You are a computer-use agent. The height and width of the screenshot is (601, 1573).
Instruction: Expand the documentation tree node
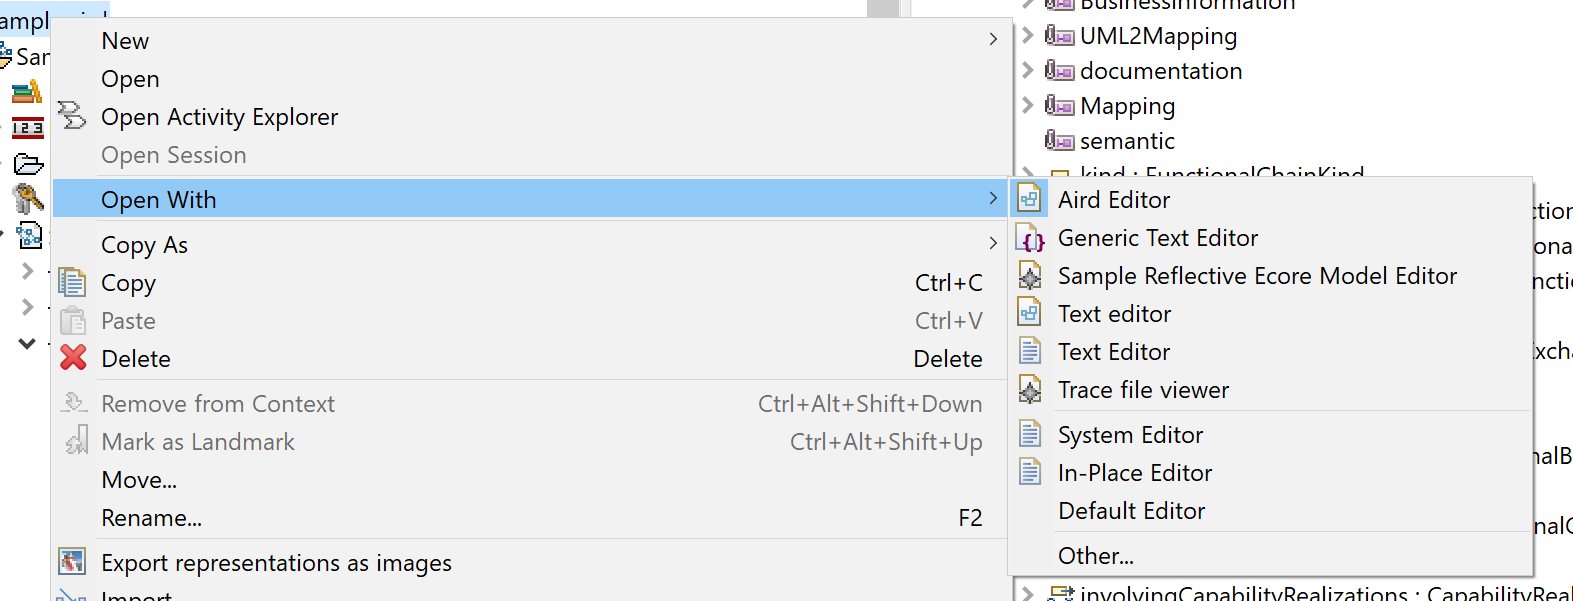pyautogui.click(x=1027, y=70)
